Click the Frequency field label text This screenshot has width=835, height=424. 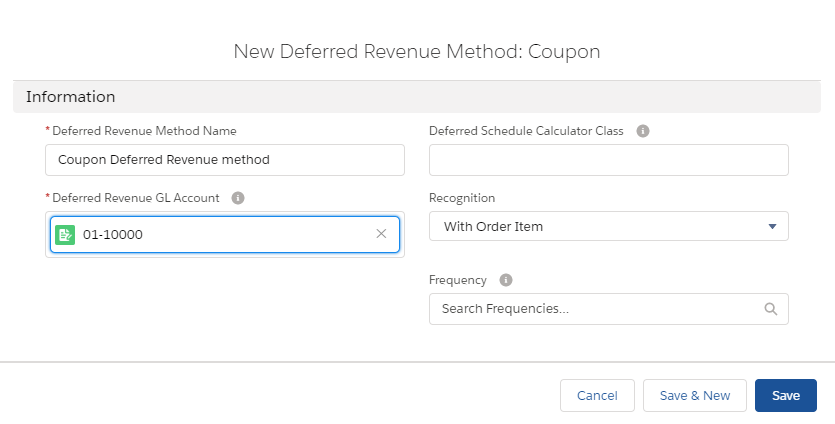458,280
